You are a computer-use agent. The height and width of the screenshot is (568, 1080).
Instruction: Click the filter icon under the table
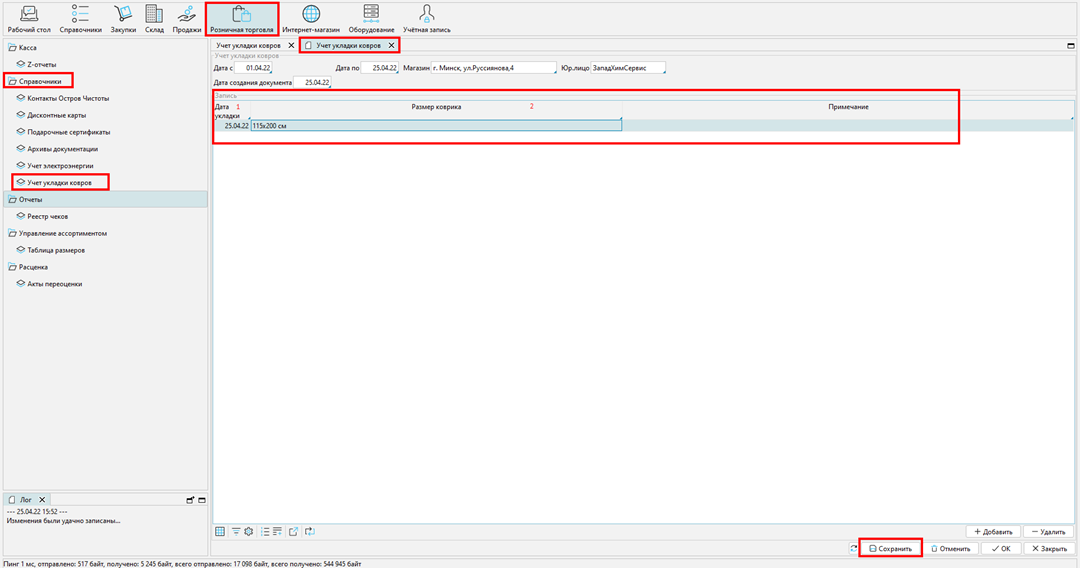(x=235, y=532)
